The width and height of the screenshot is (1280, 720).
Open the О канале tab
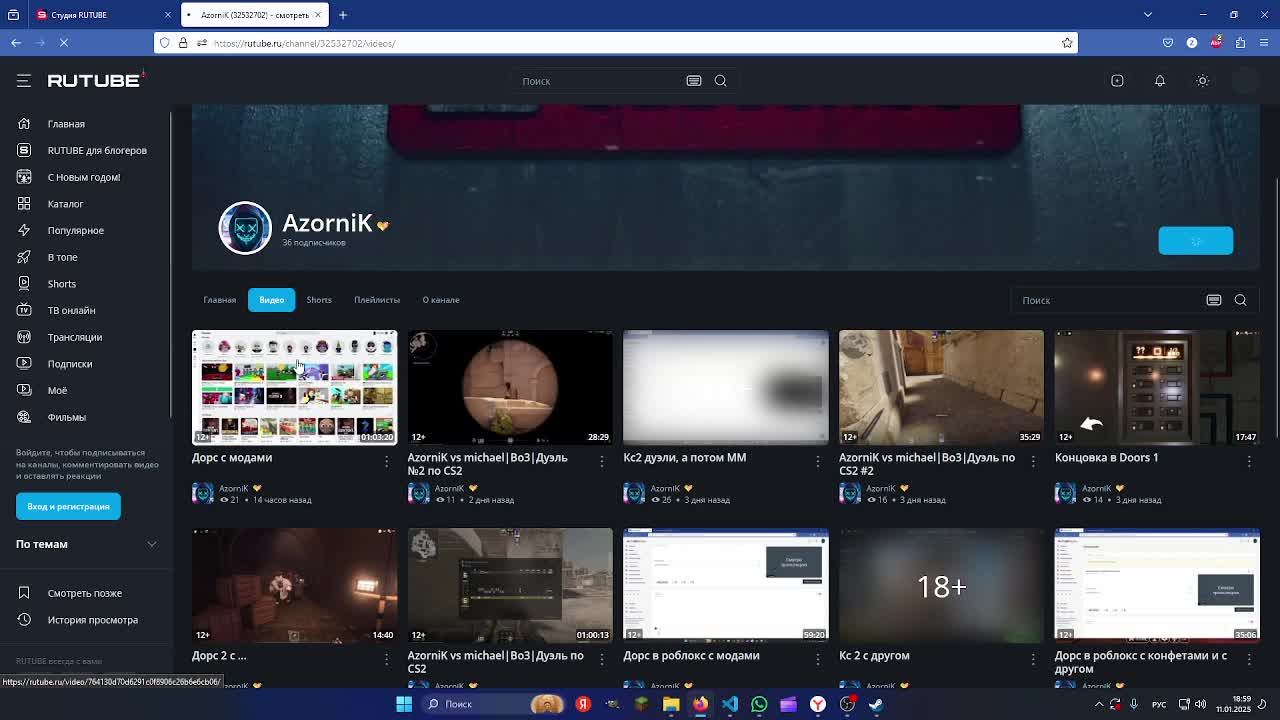441,300
